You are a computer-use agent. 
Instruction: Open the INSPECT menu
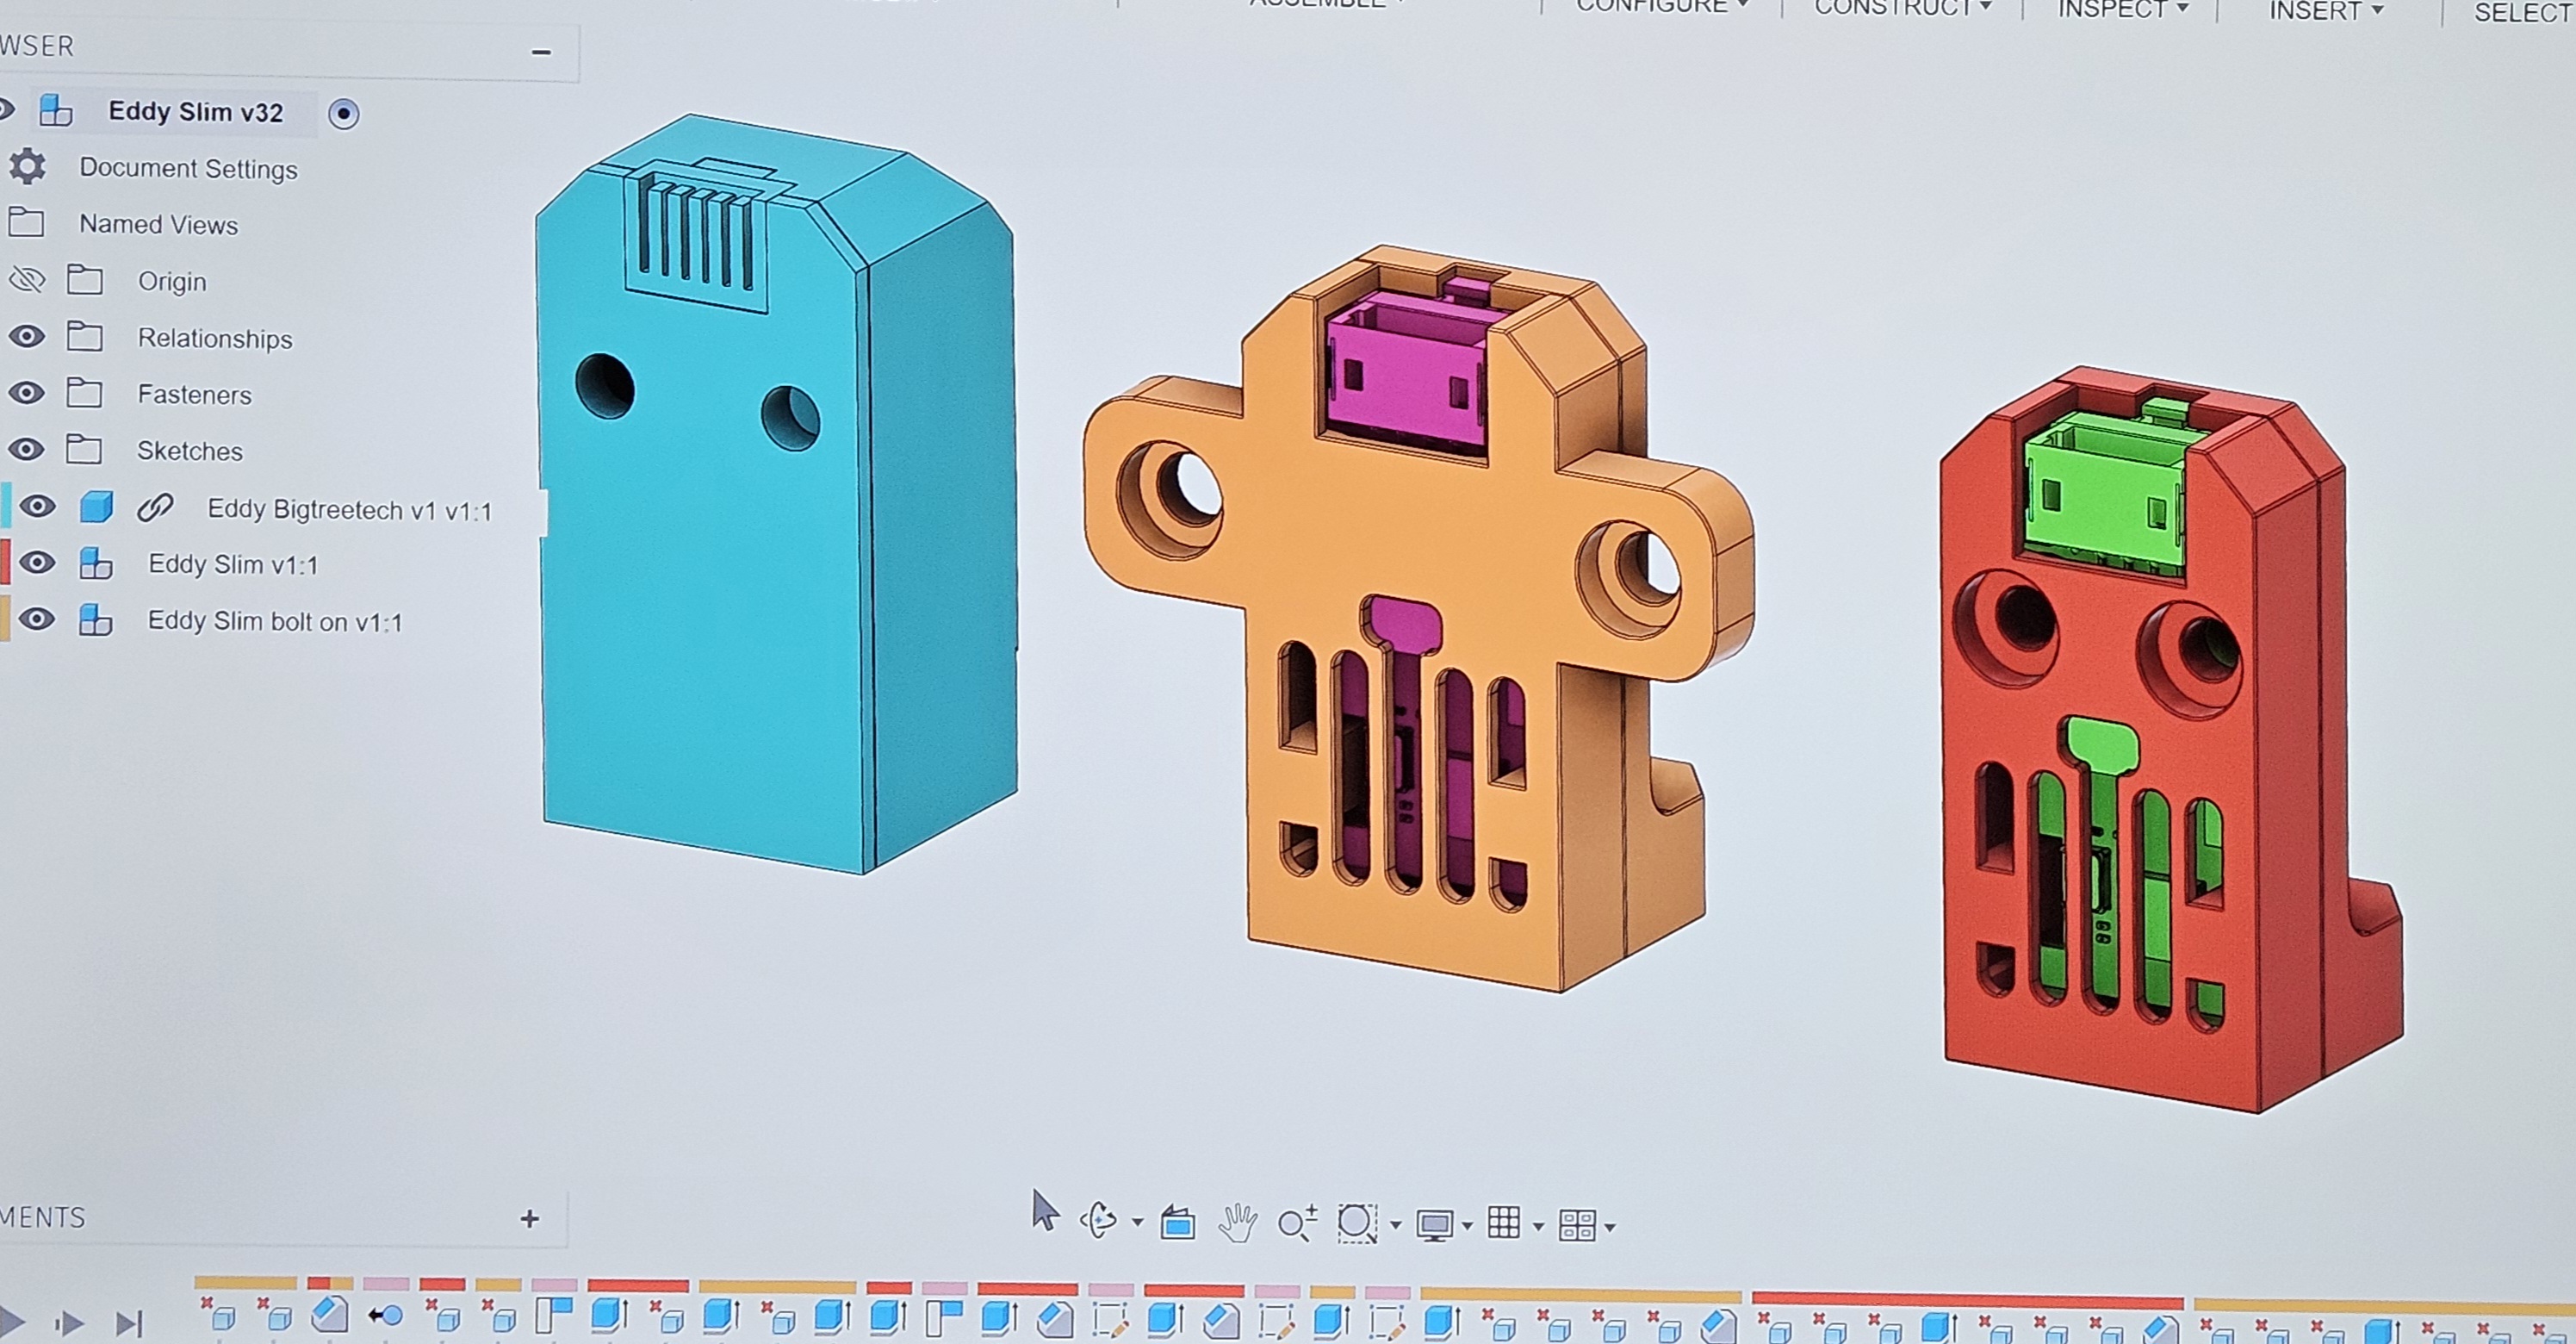pos(2123,9)
